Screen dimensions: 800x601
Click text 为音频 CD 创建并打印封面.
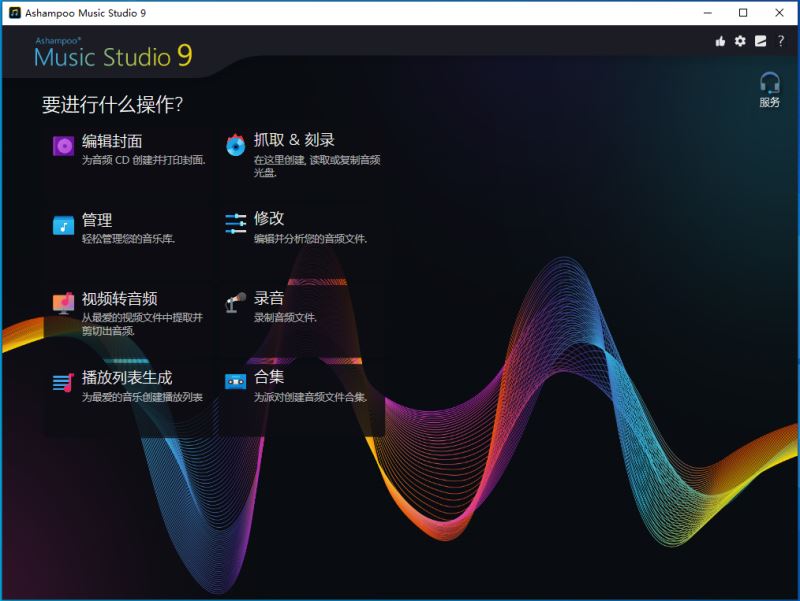(x=143, y=160)
